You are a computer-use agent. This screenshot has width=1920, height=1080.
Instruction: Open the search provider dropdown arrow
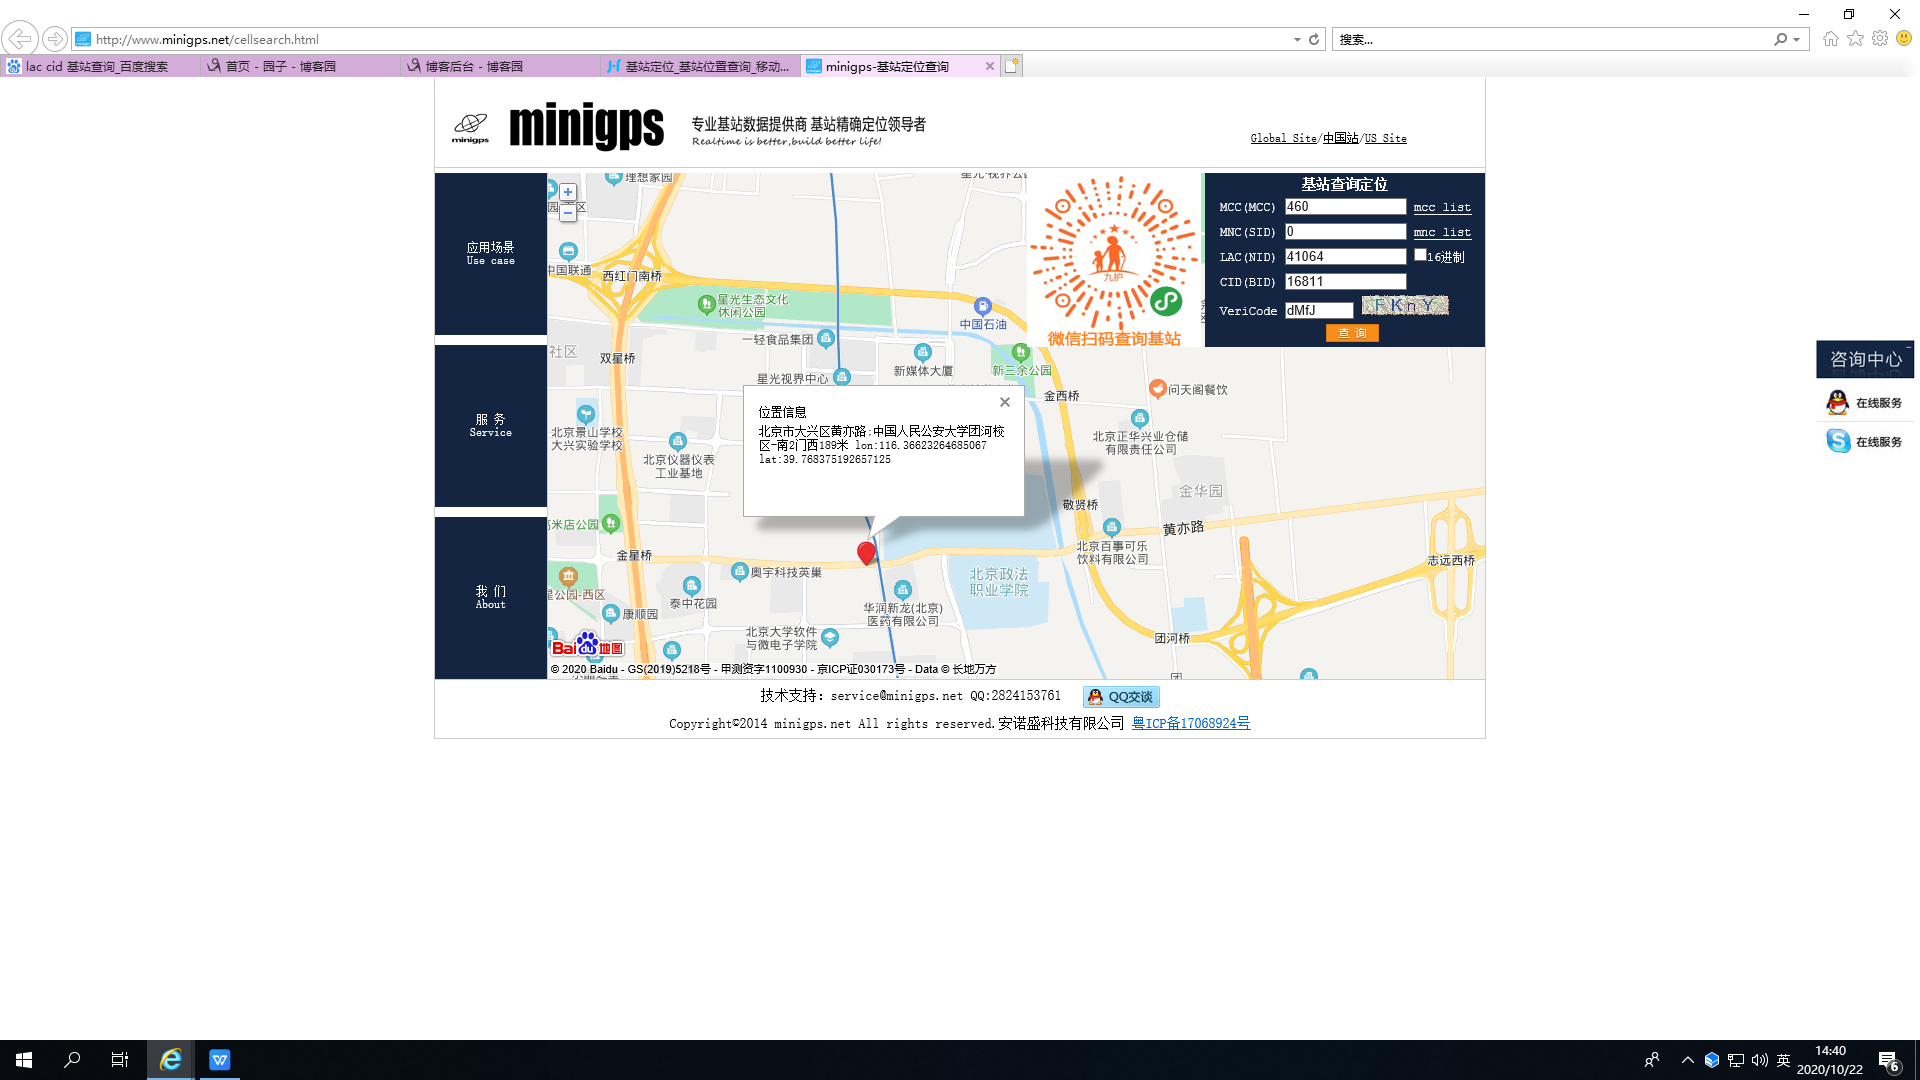click(x=1797, y=40)
